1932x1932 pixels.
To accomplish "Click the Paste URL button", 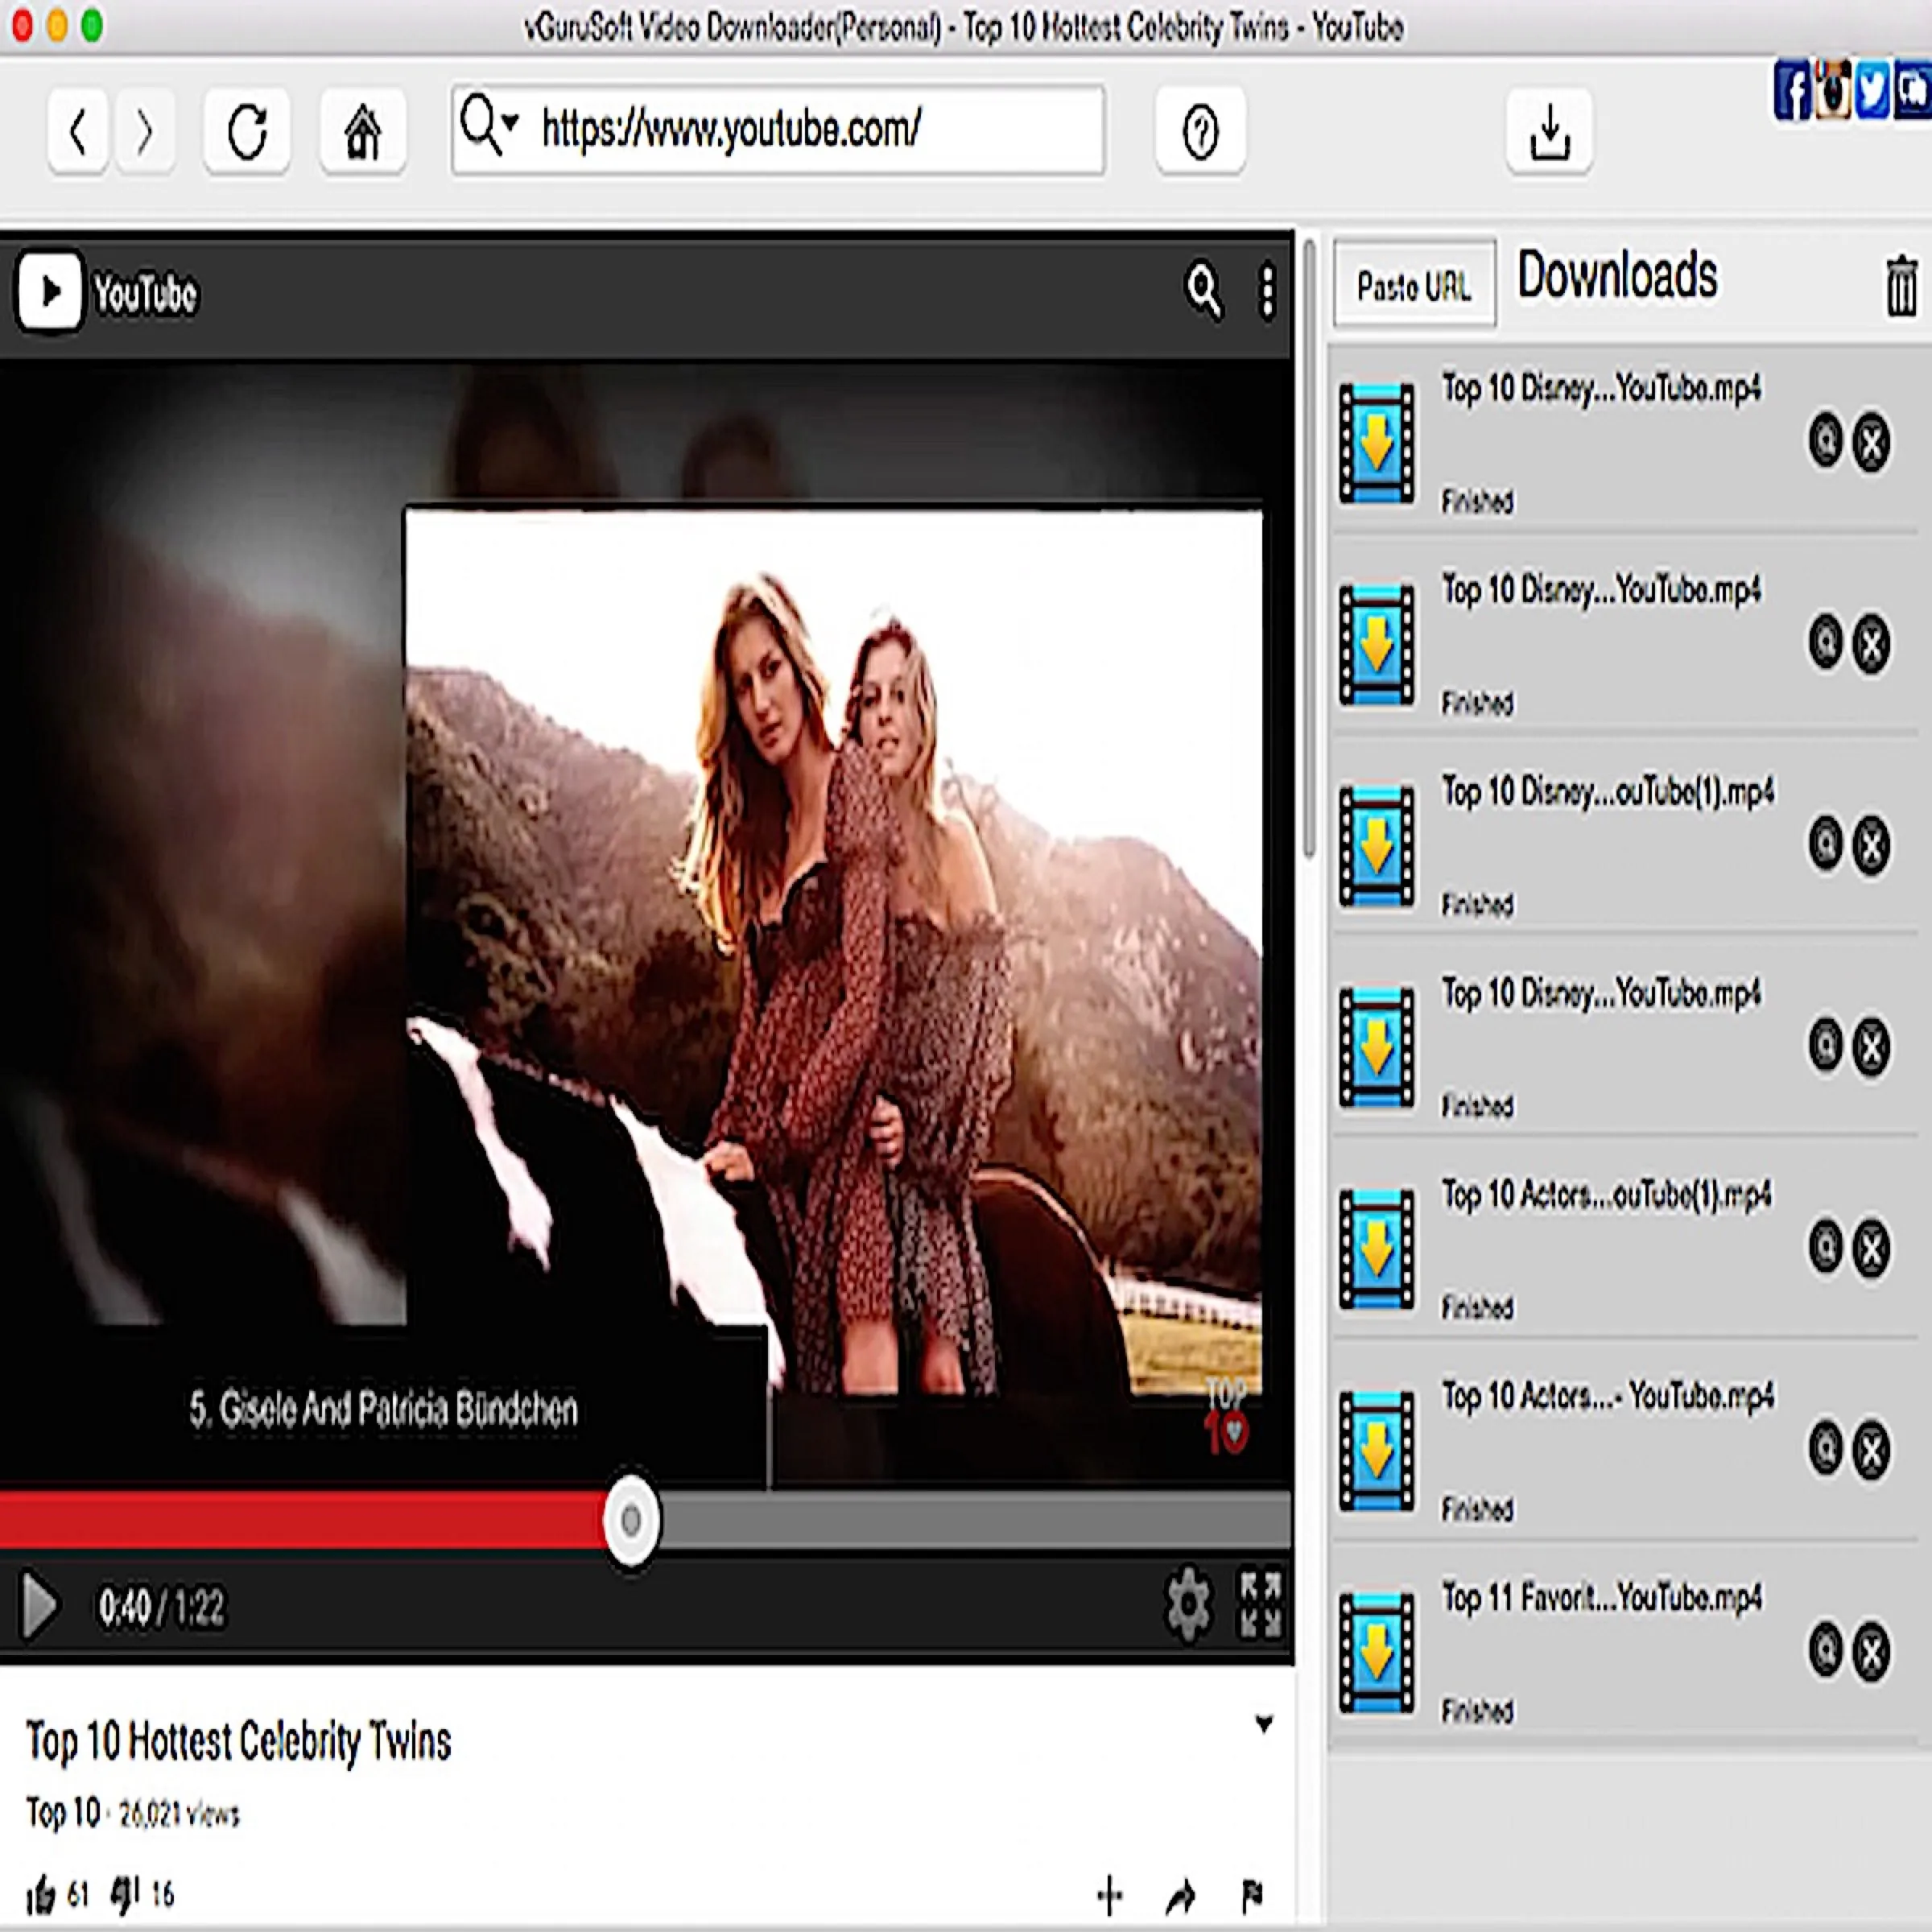I will (1414, 287).
